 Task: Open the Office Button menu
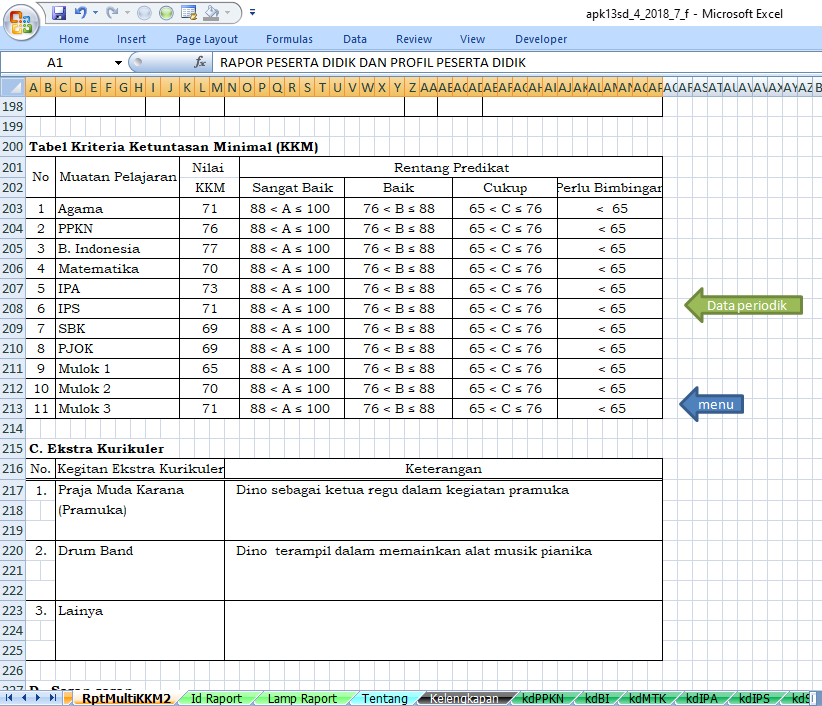20,22
